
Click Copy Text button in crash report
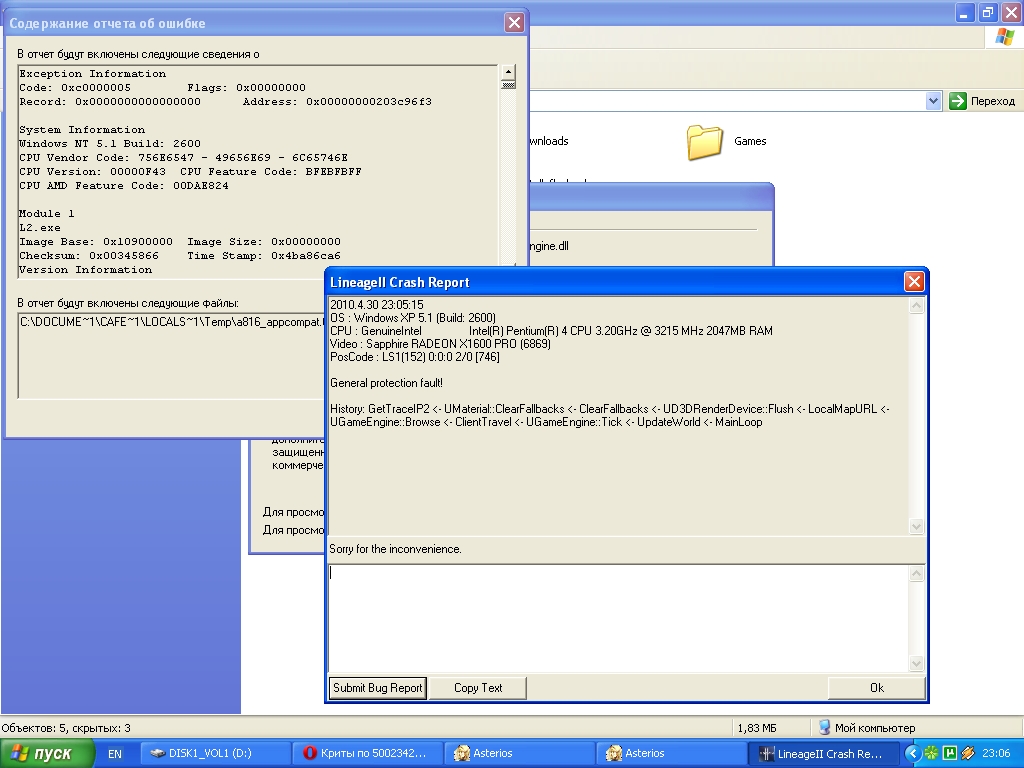(x=477, y=688)
